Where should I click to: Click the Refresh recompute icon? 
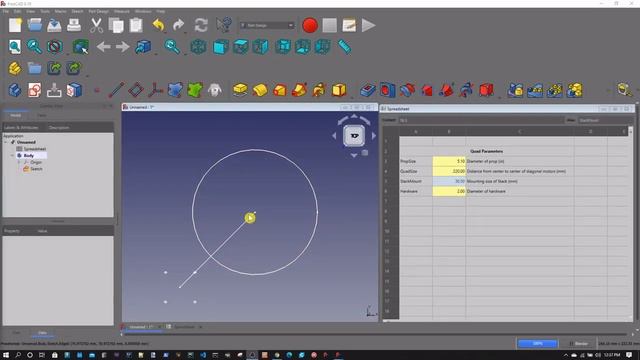201,25
